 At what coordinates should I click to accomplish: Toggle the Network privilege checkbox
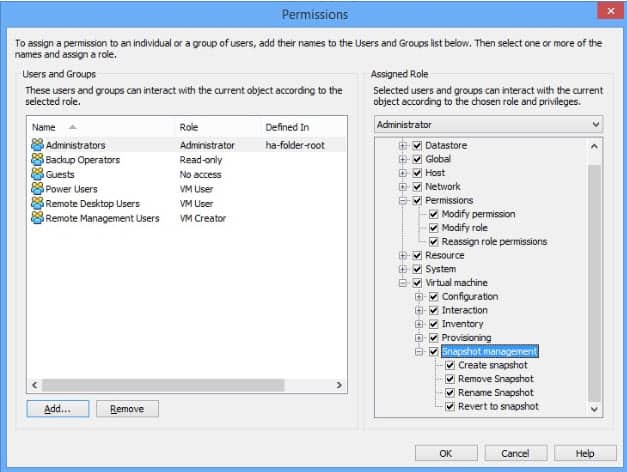(x=417, y=186)
